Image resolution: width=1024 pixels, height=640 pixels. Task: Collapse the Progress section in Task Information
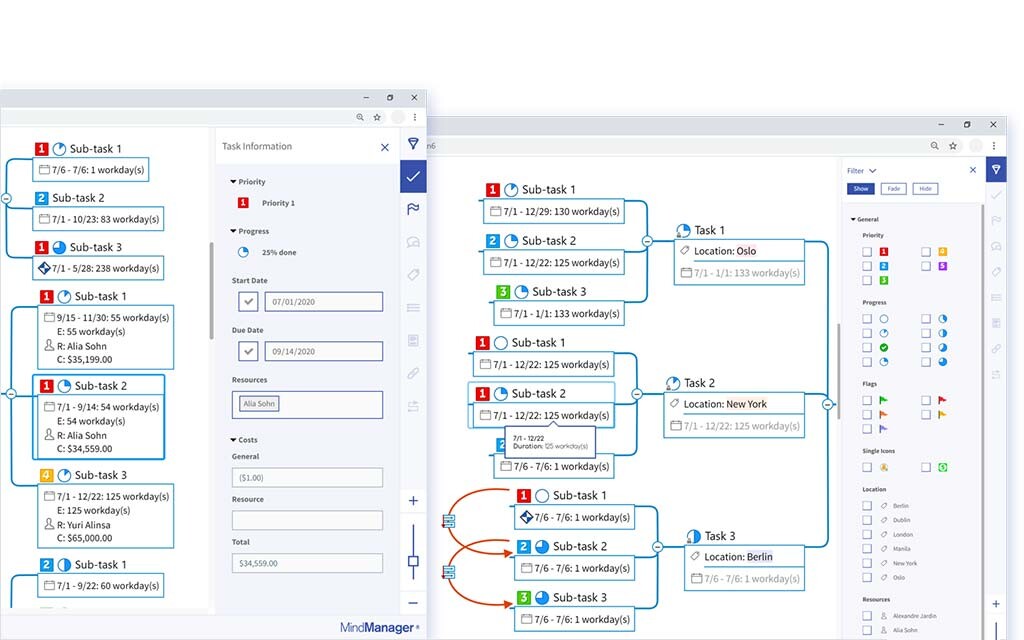233,231
